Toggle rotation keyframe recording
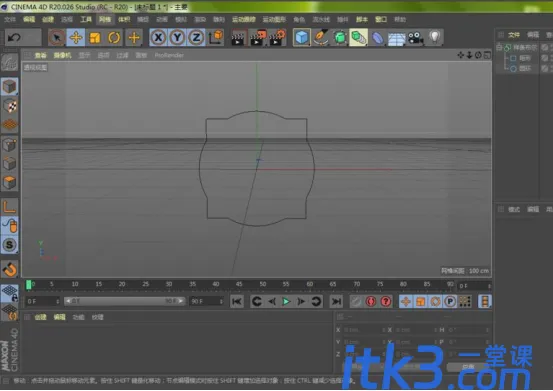 435,301
